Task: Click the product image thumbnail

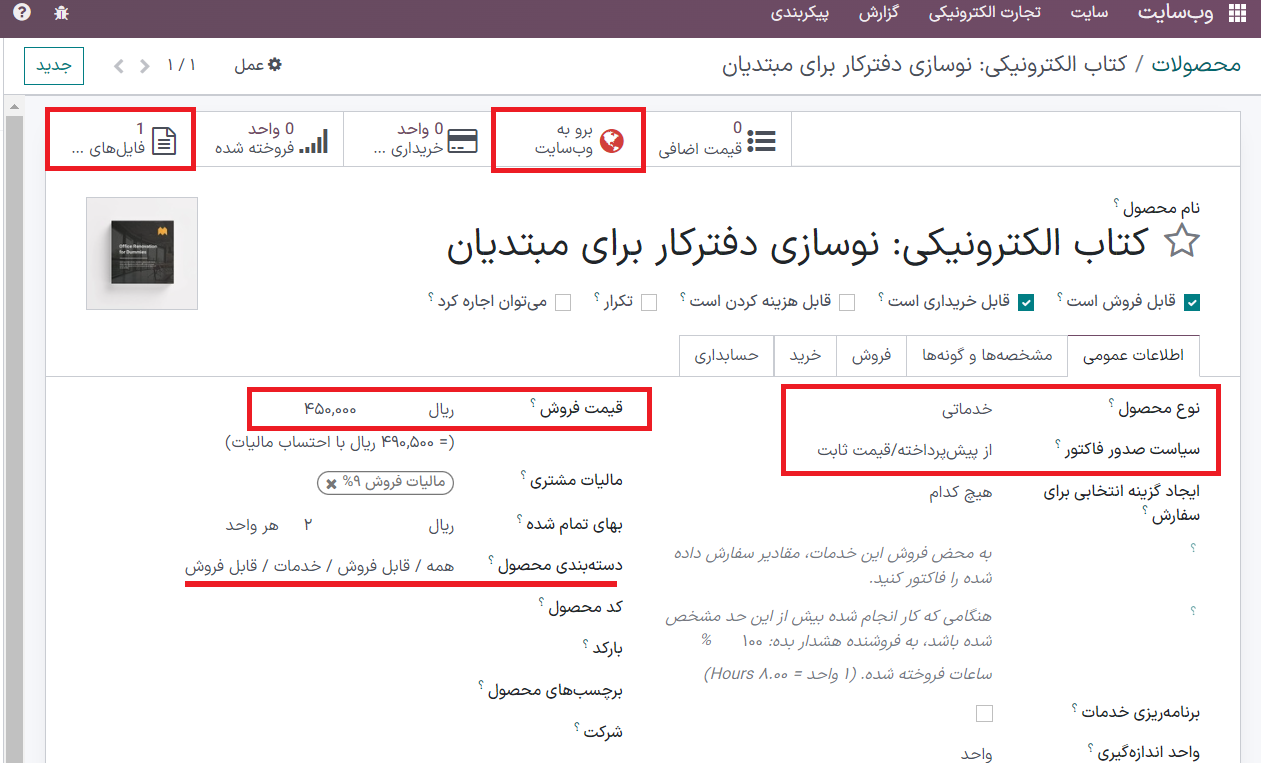Action: 142,253
